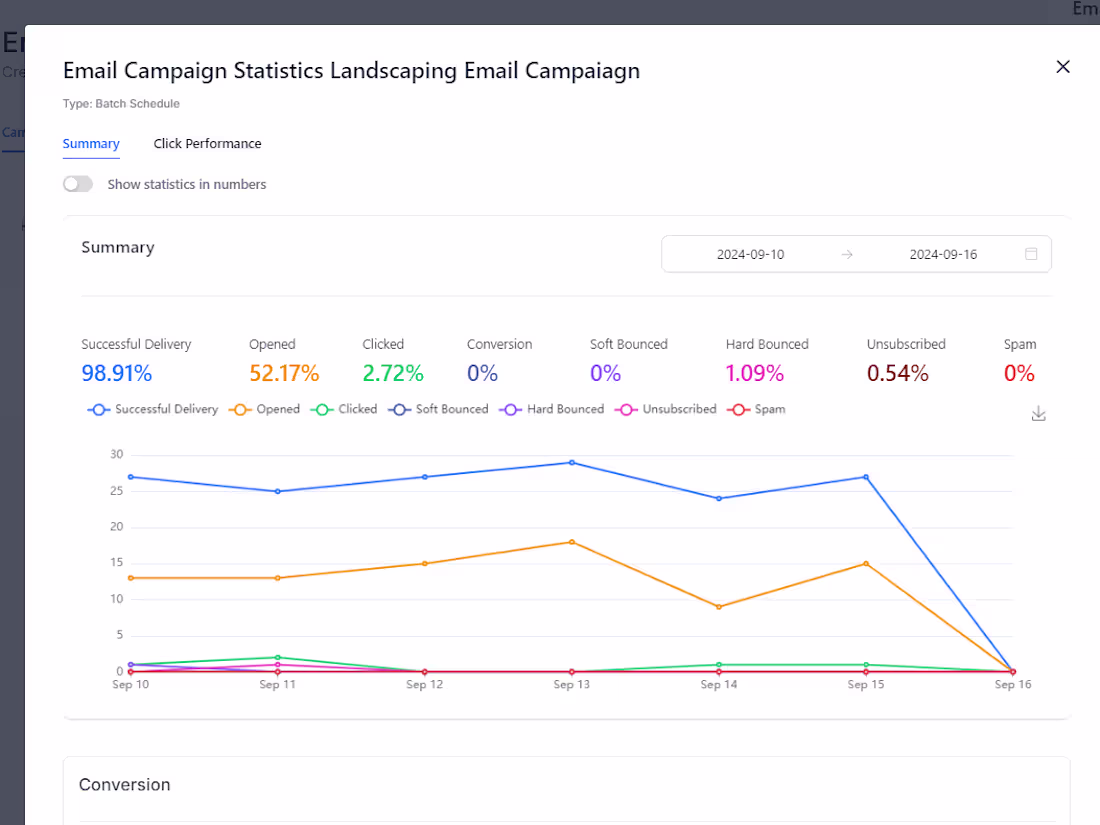This screenshot has width=1100, height=825.
Task: Click Sep 13 Successful Delivery data point
Action: 572,463
